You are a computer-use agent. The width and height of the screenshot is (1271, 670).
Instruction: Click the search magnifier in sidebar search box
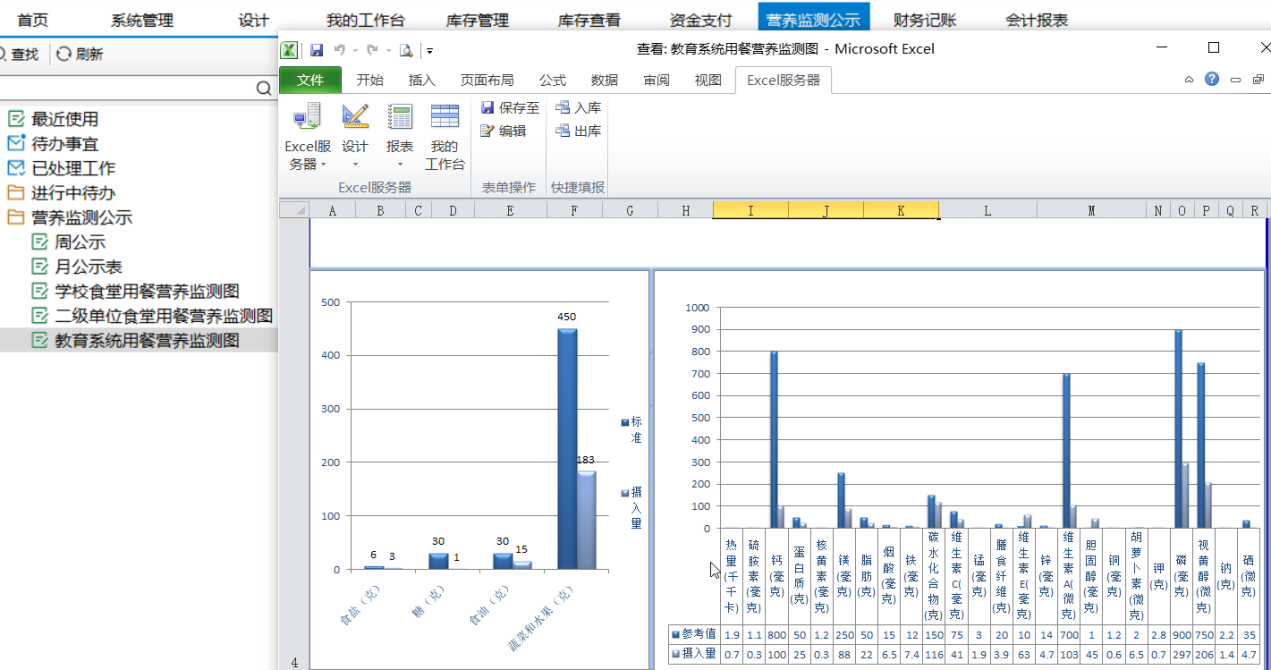263,88
